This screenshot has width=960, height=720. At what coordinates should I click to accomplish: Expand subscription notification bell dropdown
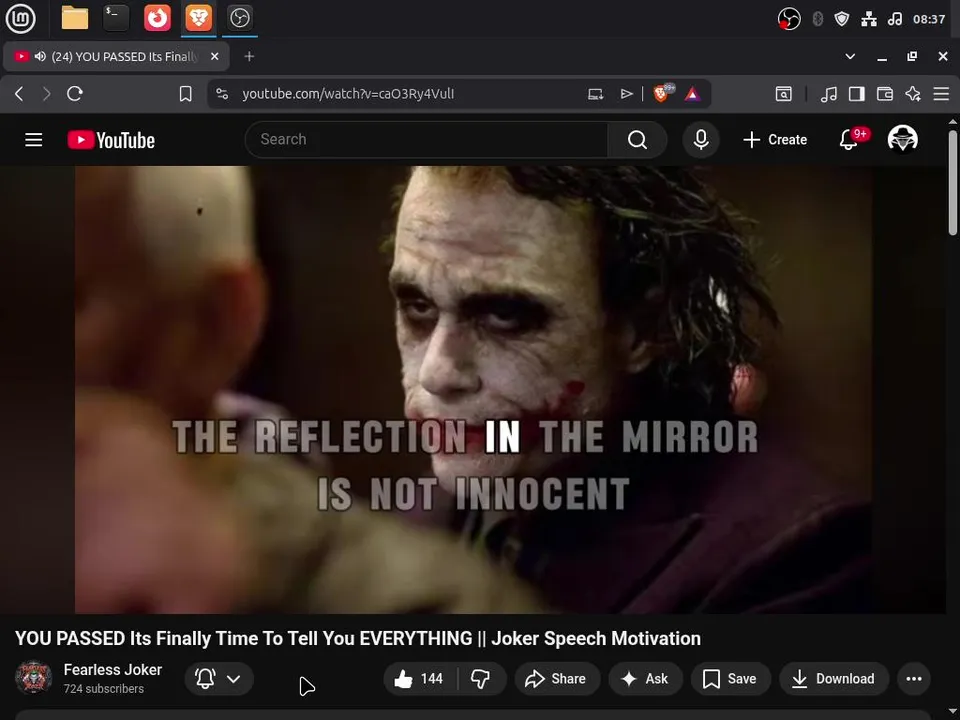pyautogui.click(x=219, y=678)
